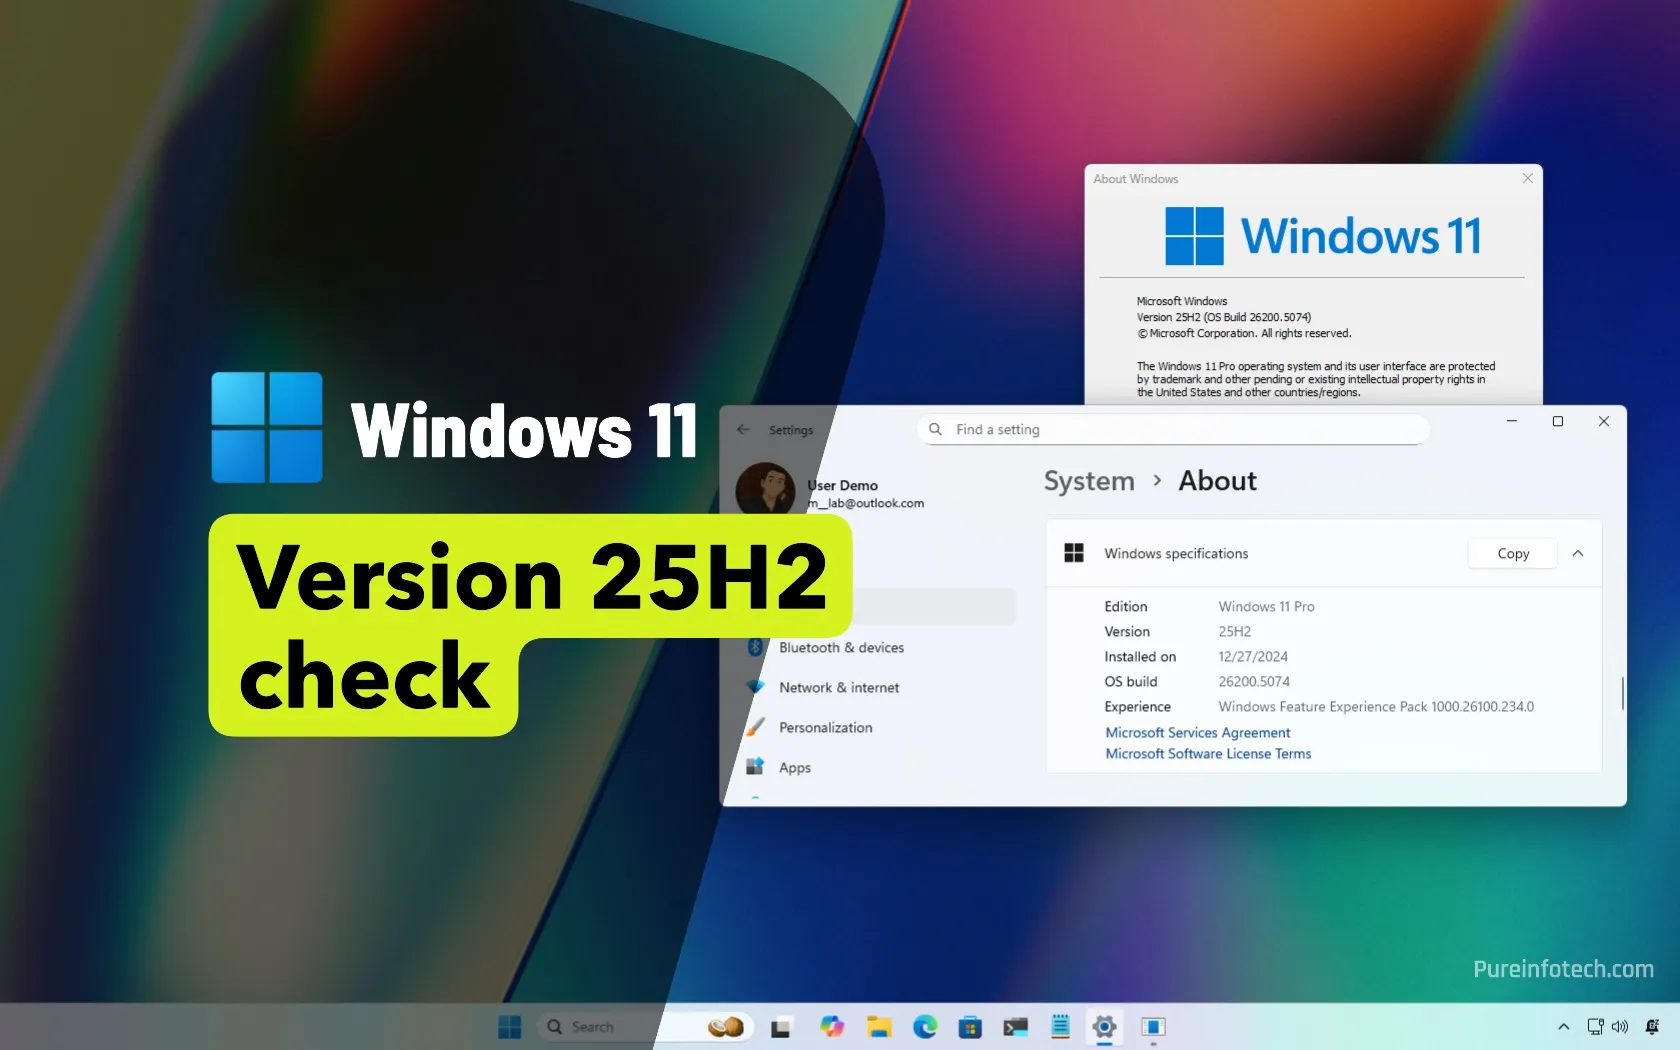Screen dimensions: 1680x1050
Task: Open Copilot from the taskbar
Action: click(831, 1026)
